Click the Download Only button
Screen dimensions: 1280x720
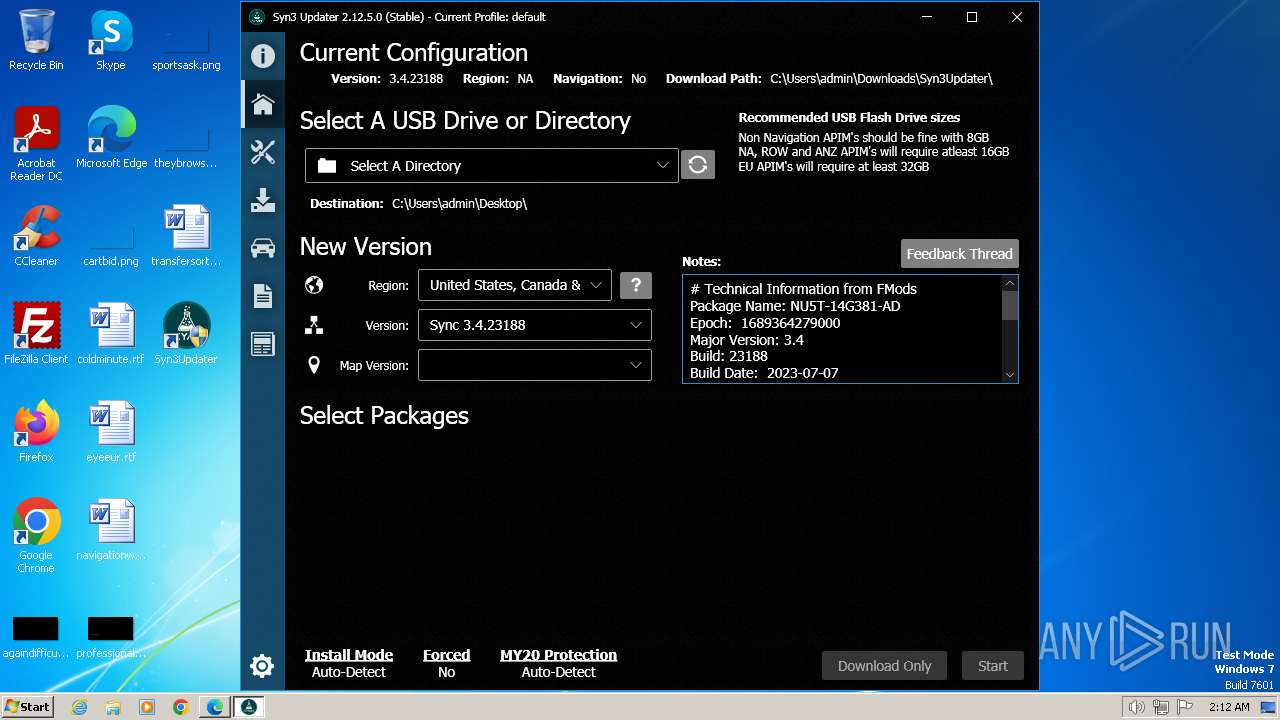(x=884, y=666)
